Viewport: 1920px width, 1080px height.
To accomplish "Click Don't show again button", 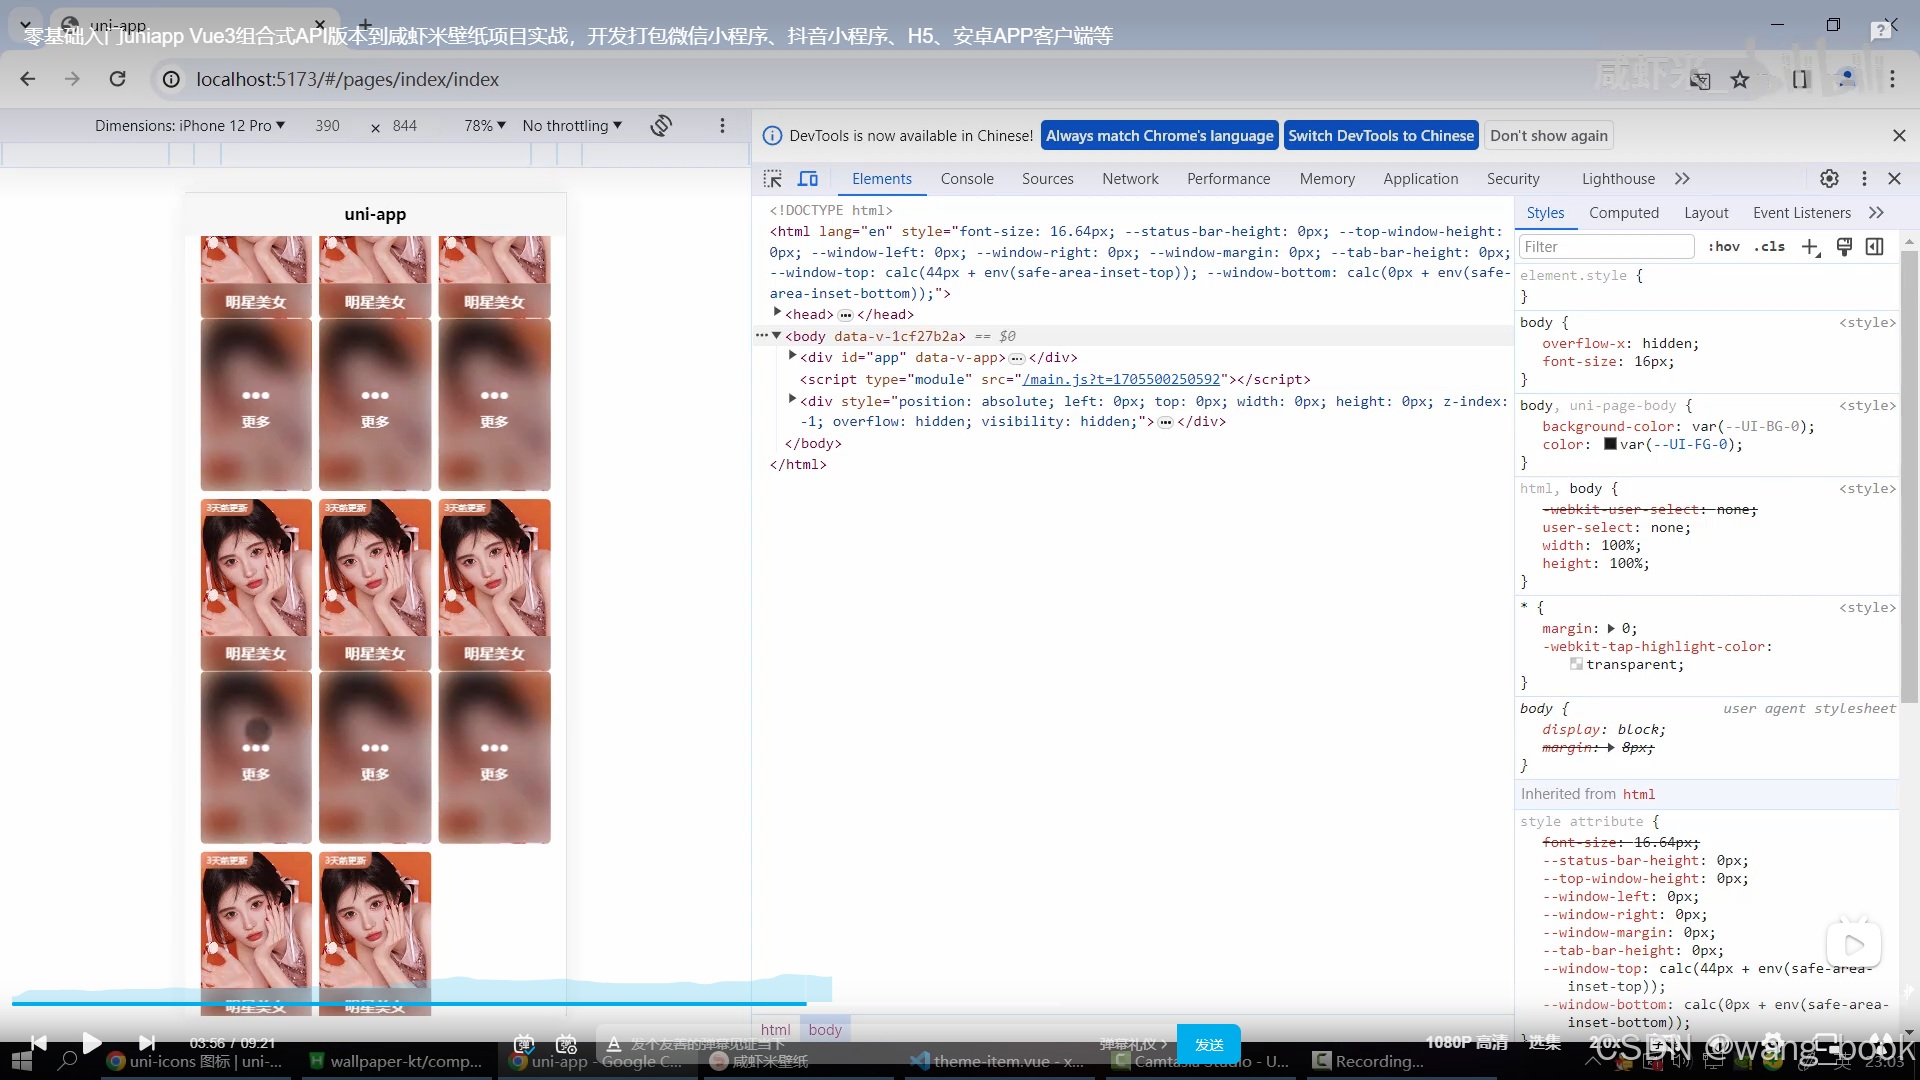I will point(1549,135).
